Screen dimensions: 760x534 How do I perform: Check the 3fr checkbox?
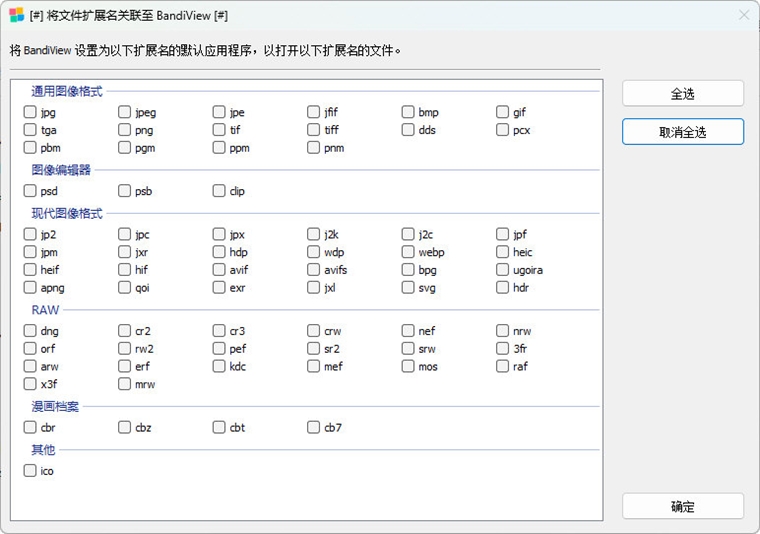coord(503,348)
